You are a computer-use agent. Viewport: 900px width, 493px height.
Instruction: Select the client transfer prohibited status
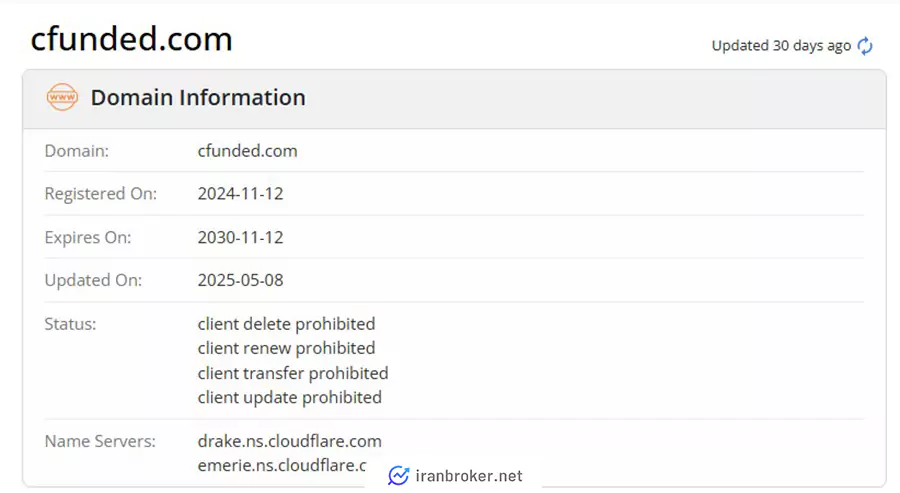point(293,373)
